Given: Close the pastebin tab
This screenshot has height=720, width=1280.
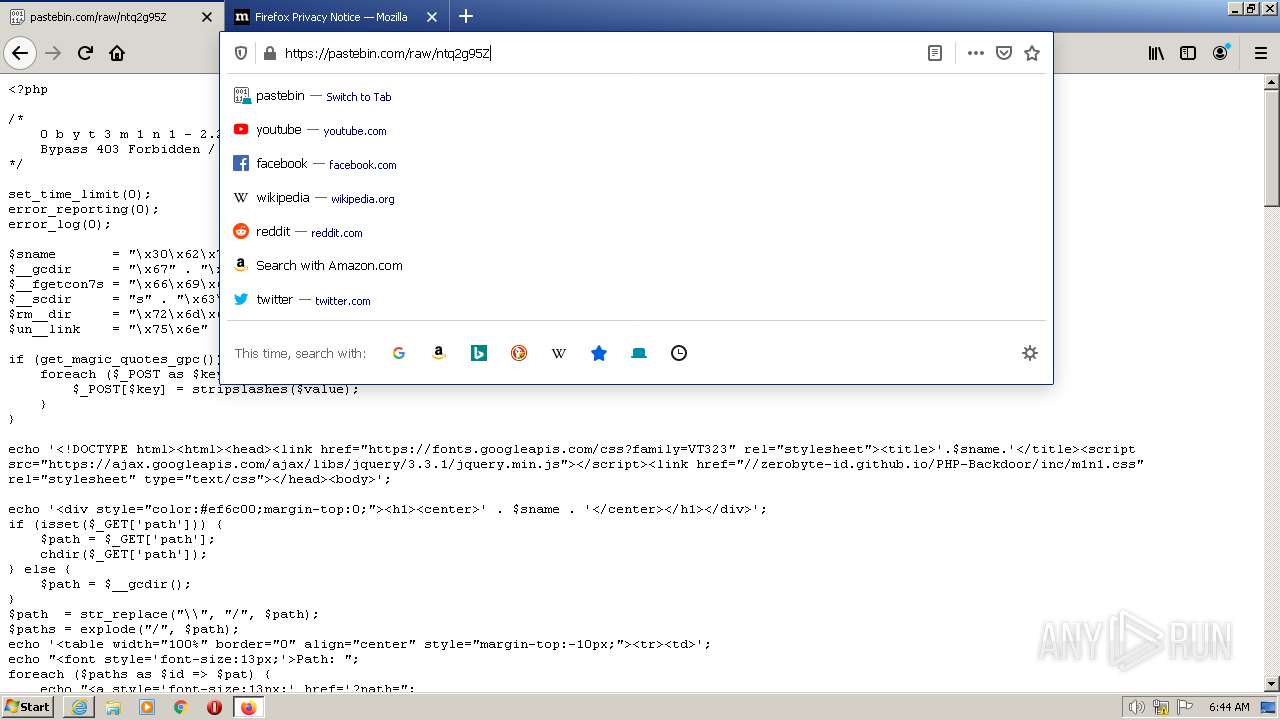Looking at the screenshot, I should click(207, 17).
